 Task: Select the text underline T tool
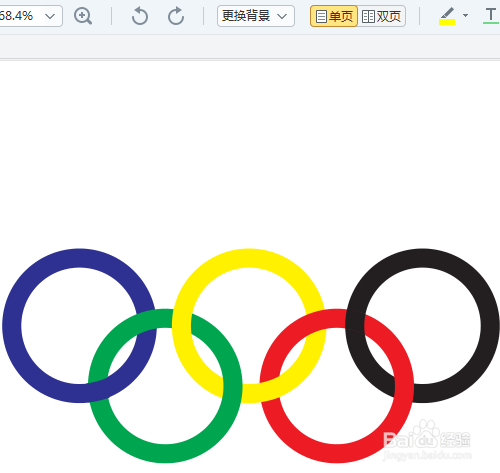[x=490, y=16]
